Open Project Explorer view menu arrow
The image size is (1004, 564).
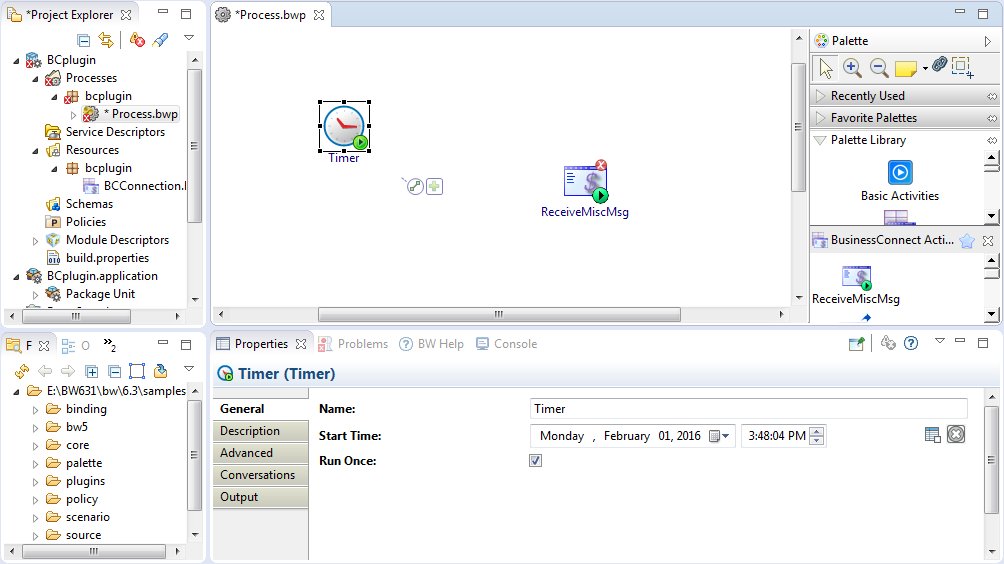189,38
